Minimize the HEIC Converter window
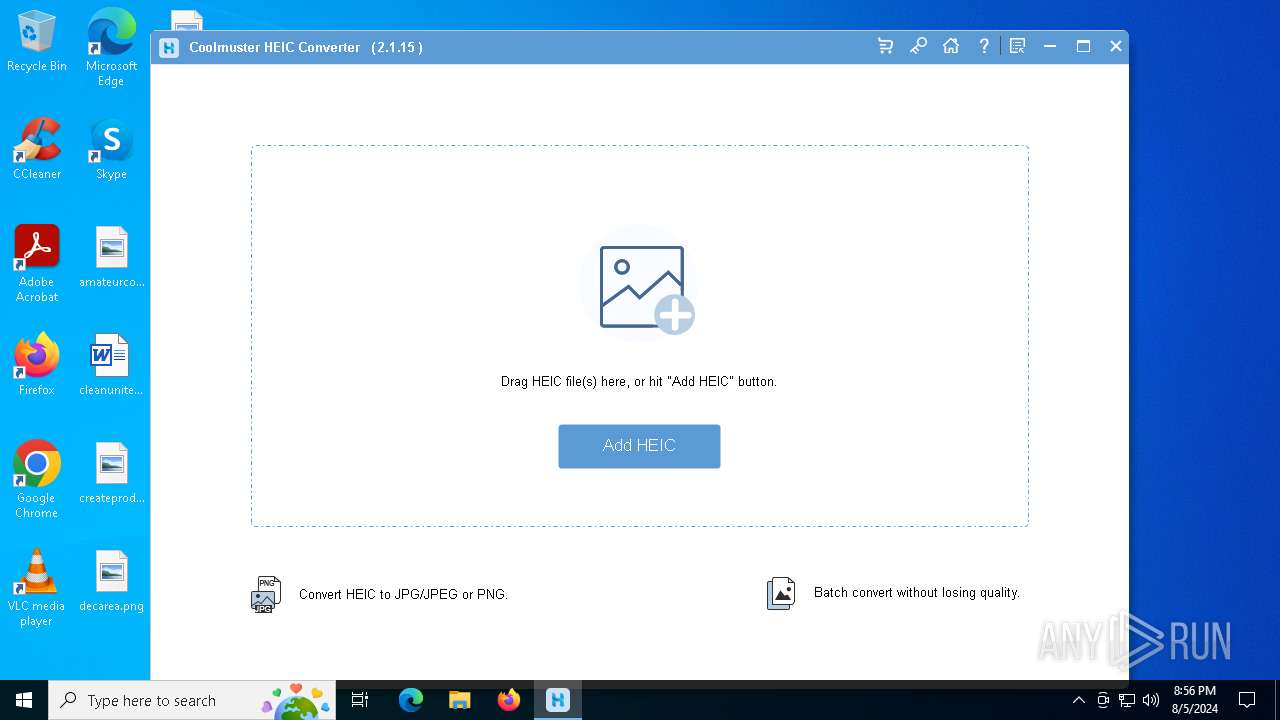Viewport: 1280px width, 720px height. (x=1050, y=46)
